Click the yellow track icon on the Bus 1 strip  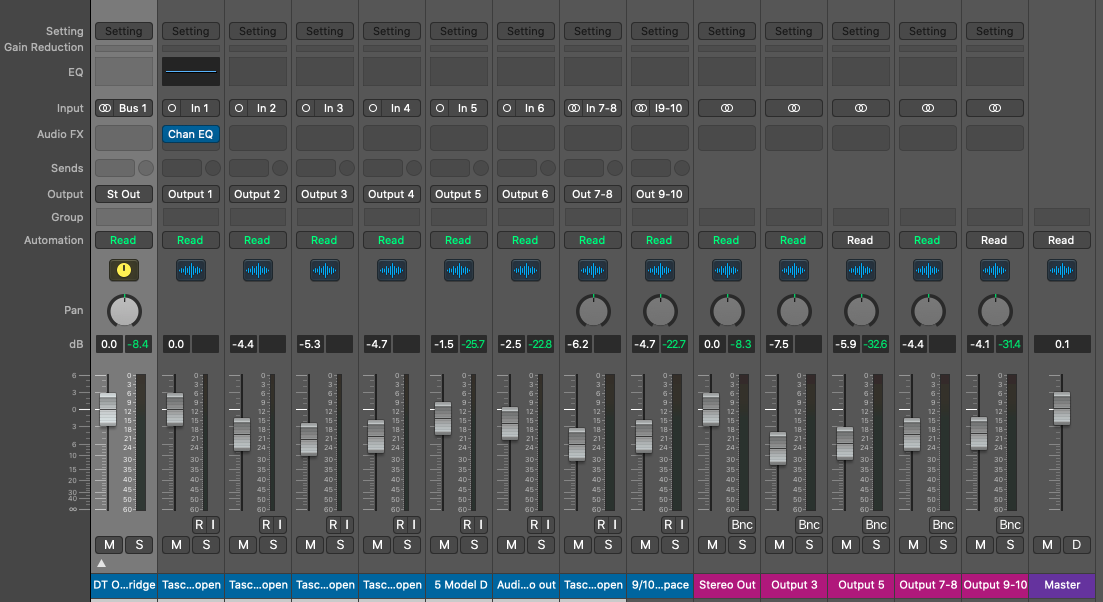(x=124, y=270)
